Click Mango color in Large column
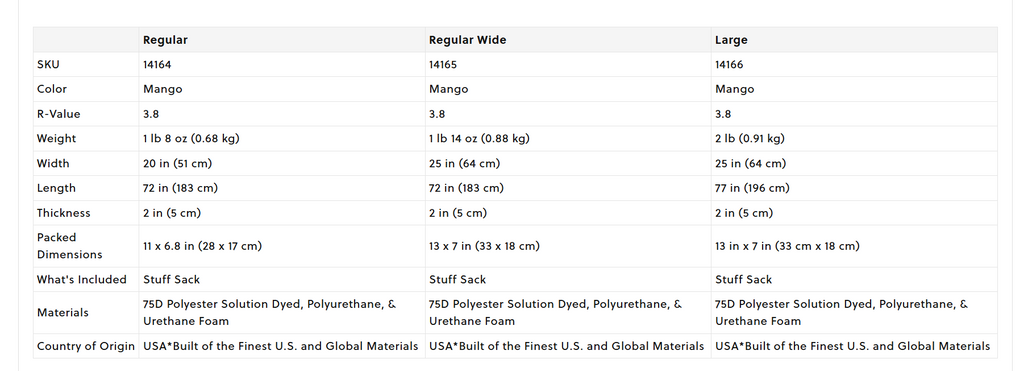This screenshot has width=1024, height=371. click(734, 89)
